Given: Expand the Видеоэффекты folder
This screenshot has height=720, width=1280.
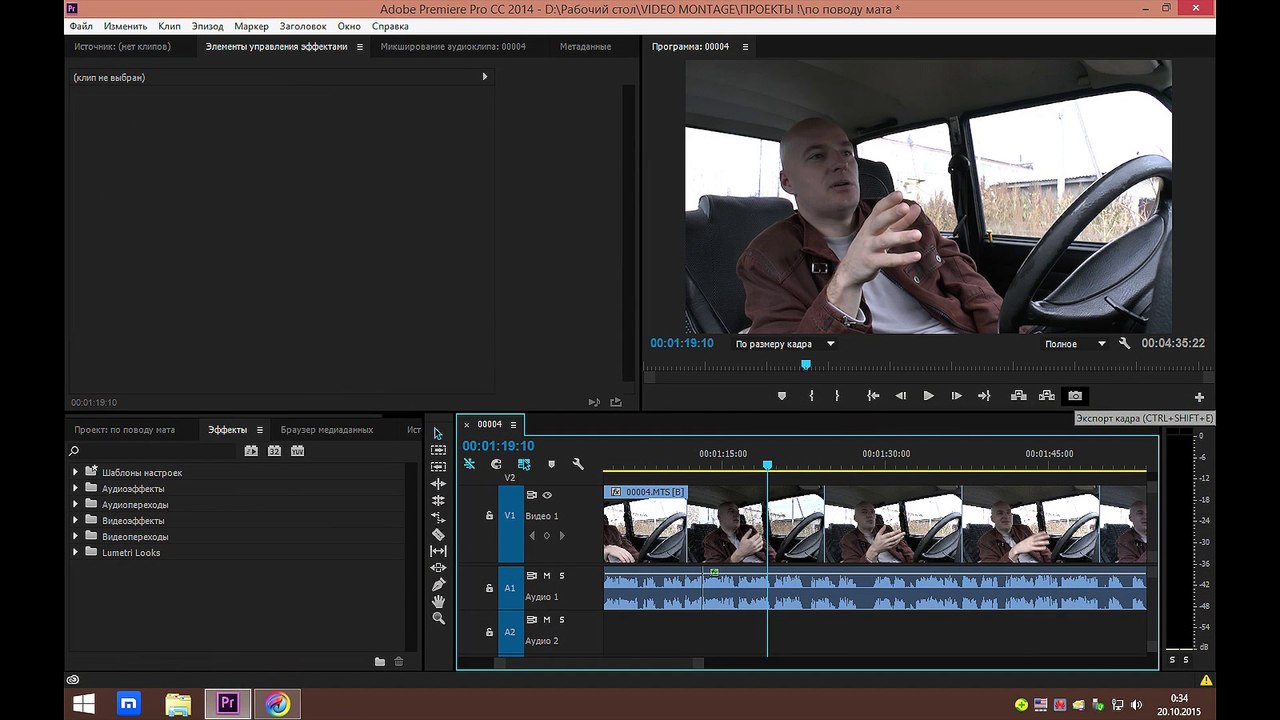Looking at the screenshot, I should [75, 520].
